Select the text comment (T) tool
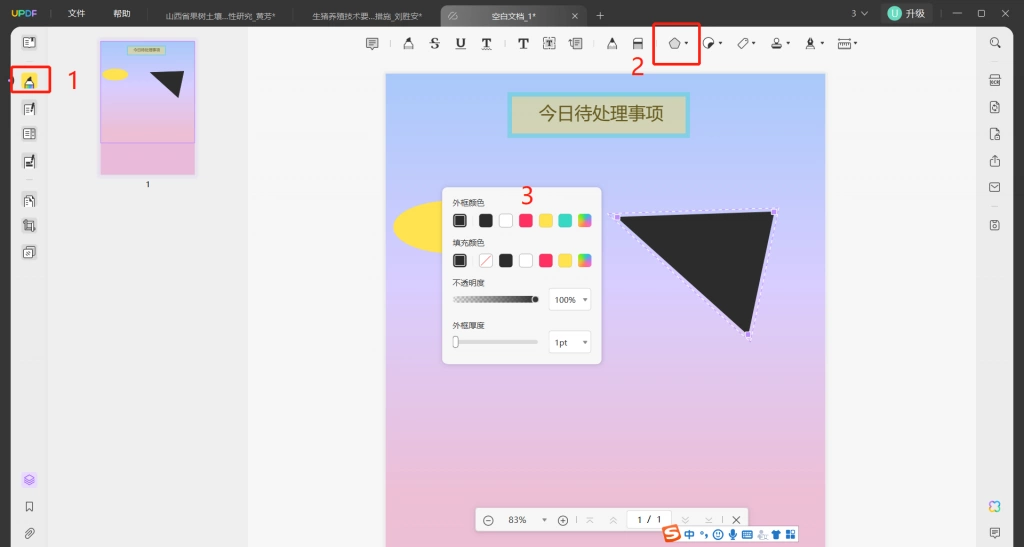The height and width of the screenshot is (547, 1024). tap(523, 44)
